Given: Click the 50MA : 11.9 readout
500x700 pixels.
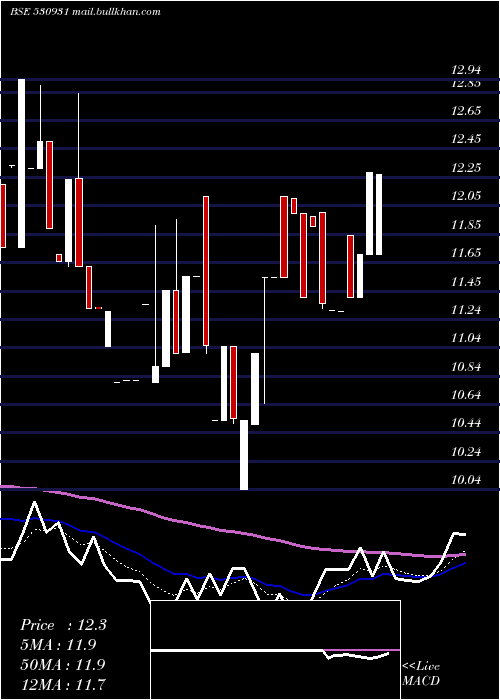Looking at the screenshot, I should coord(63,664).
